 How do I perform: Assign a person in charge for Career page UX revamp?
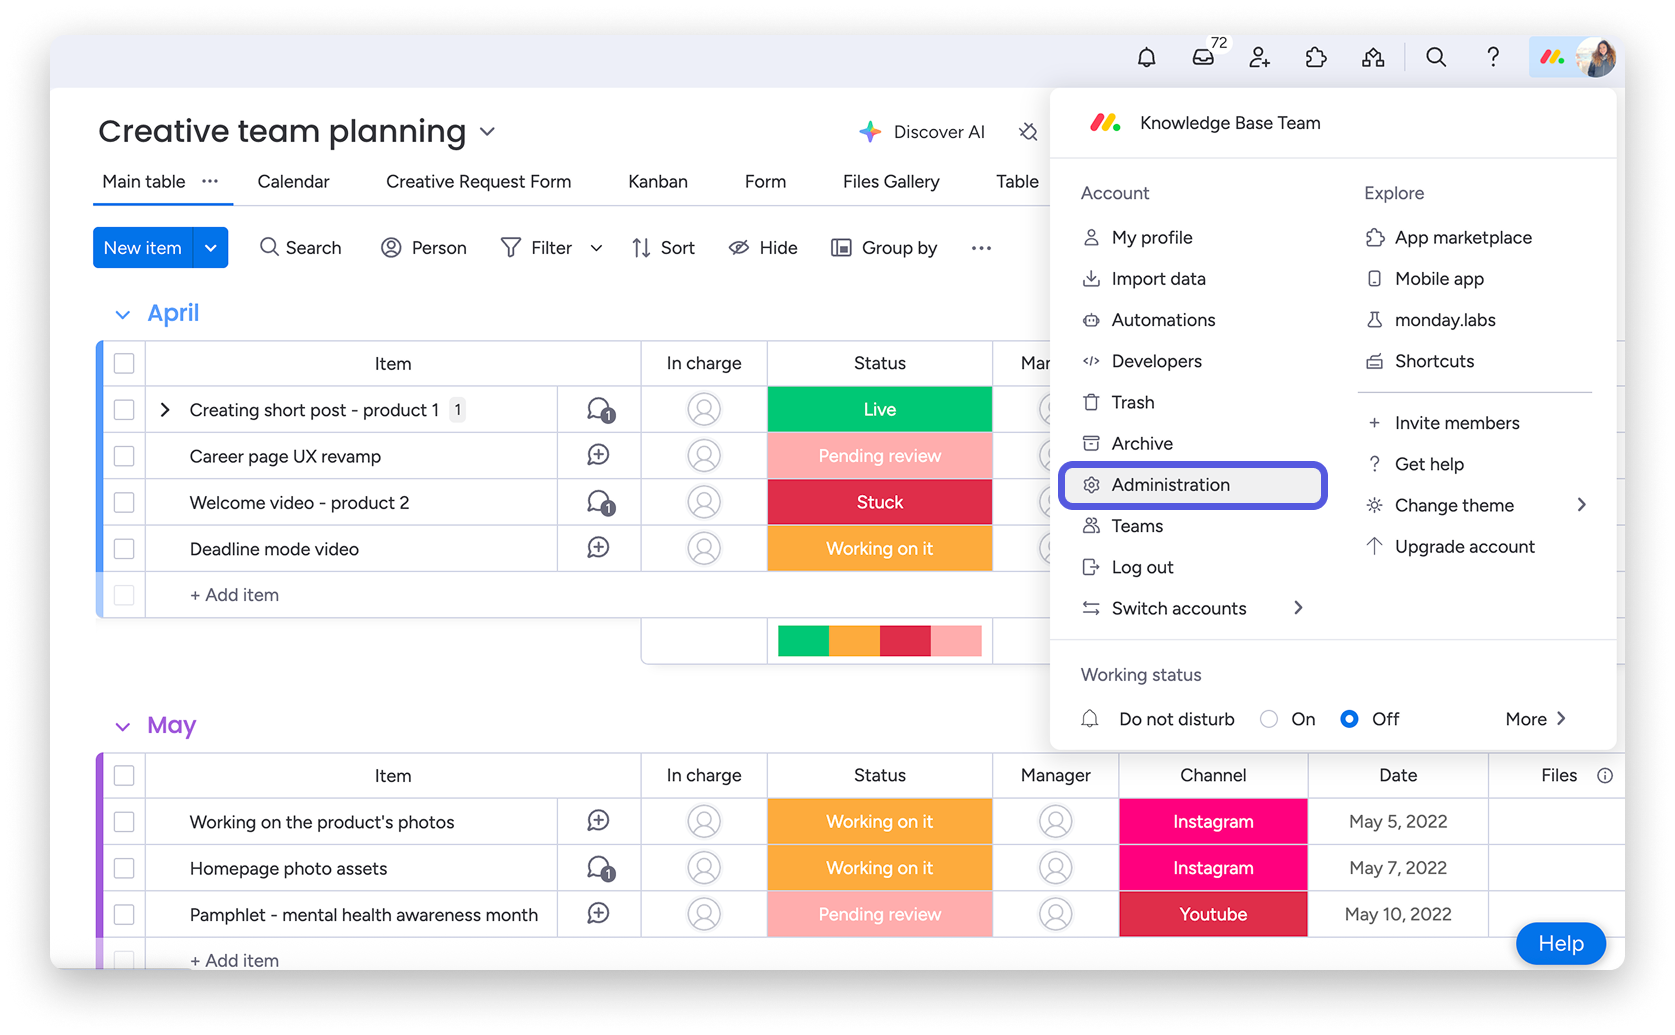click(x=704, y=456)
